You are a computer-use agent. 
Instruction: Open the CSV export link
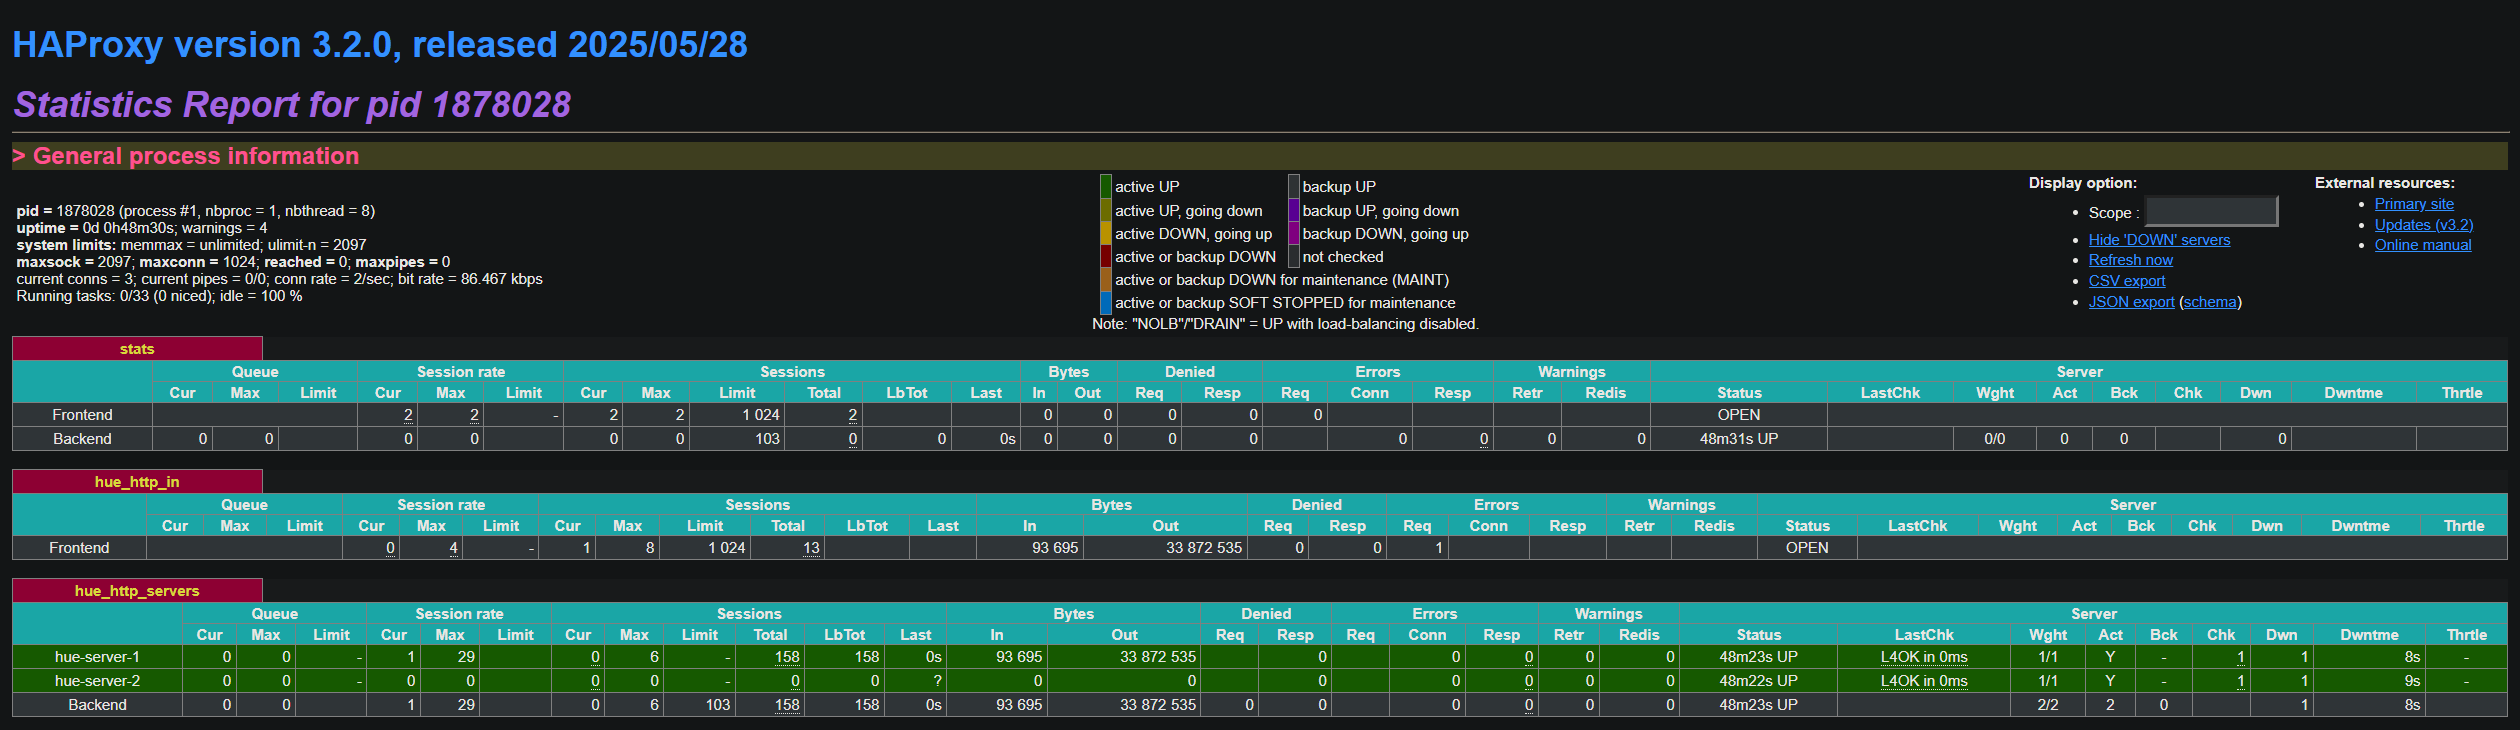(2126, 281)
